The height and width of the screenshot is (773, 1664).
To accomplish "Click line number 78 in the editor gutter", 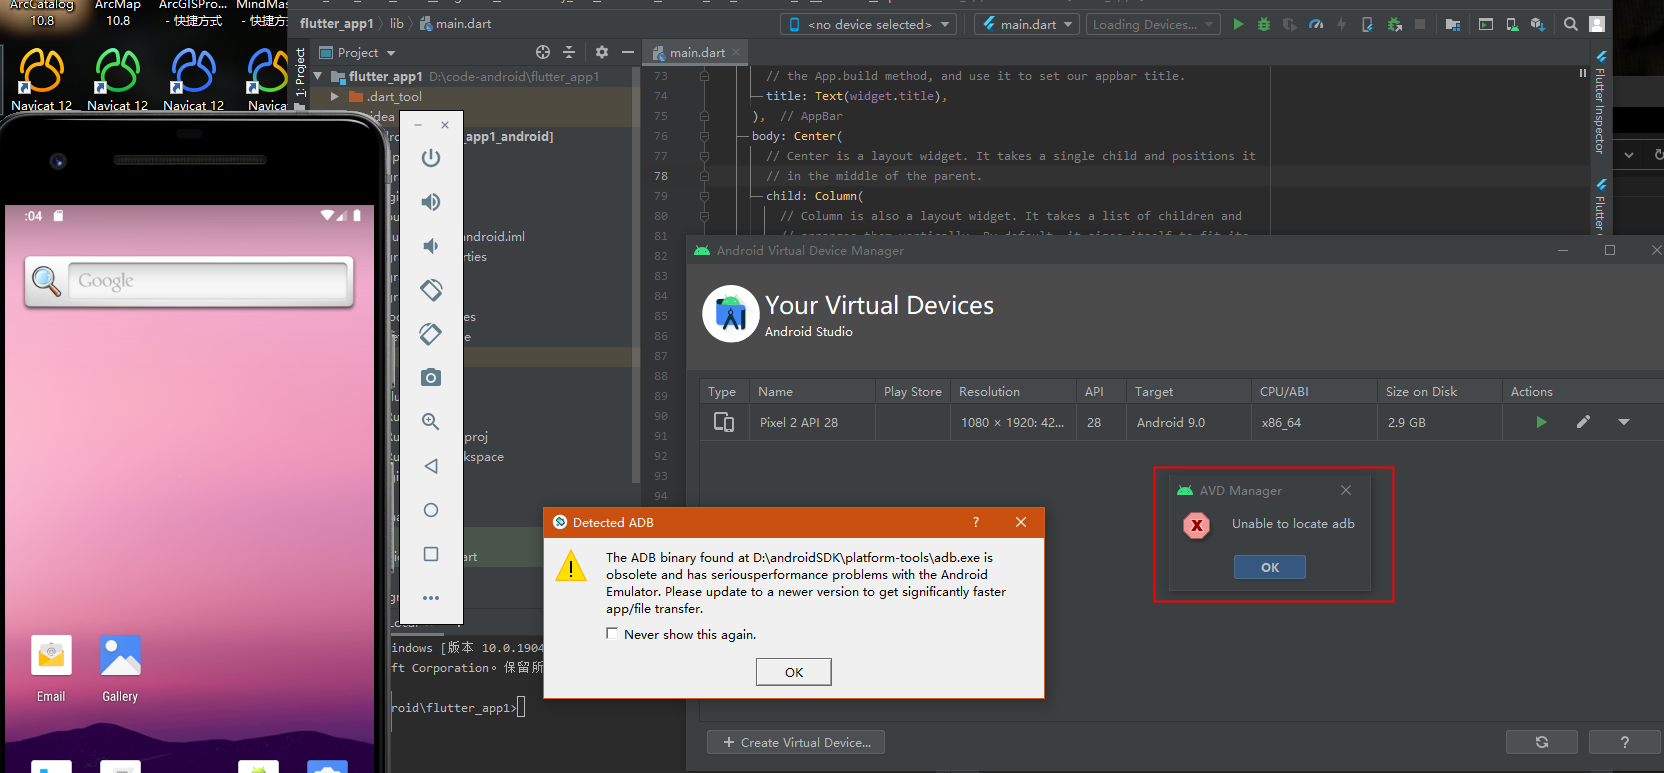I will [661, 176].
